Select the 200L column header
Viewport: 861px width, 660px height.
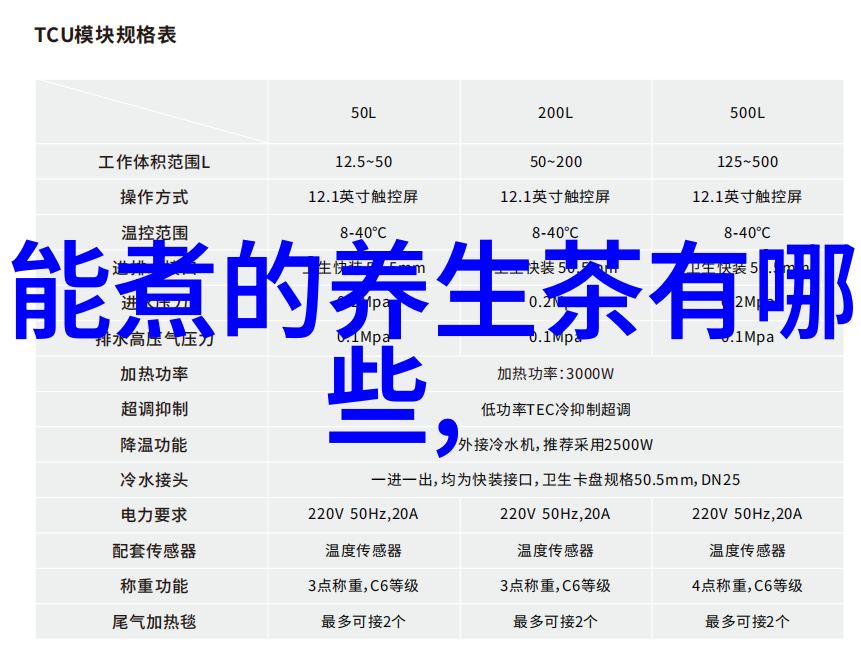pos(555,113)
